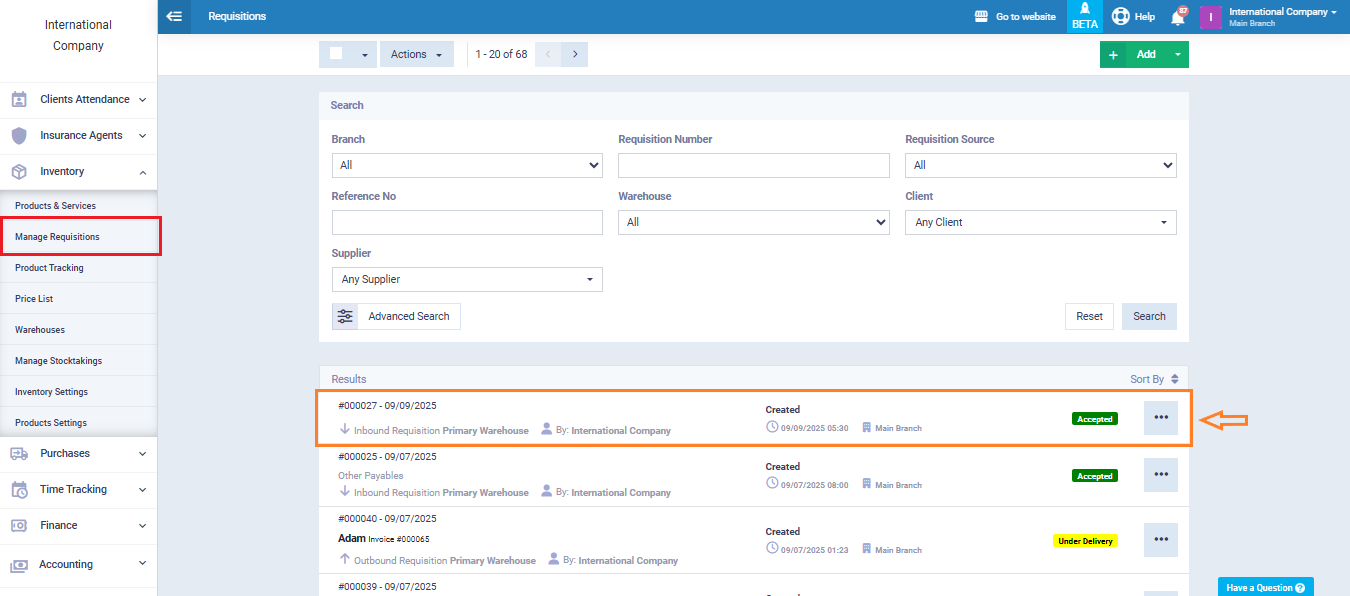
Task: Open the notifications bell icon
Action: 1179,16
